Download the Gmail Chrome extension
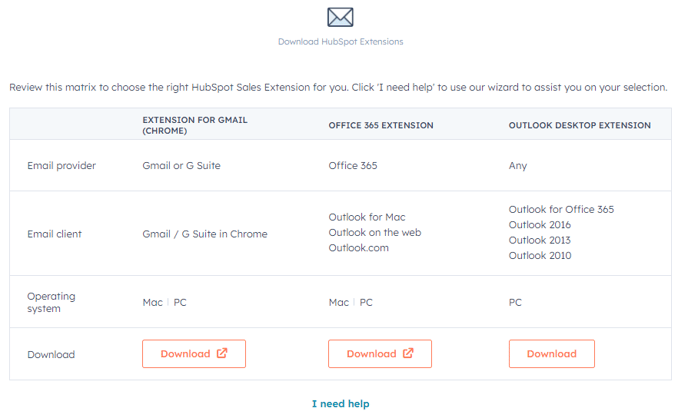Screen dimensions: 688x418 point(194,354)
